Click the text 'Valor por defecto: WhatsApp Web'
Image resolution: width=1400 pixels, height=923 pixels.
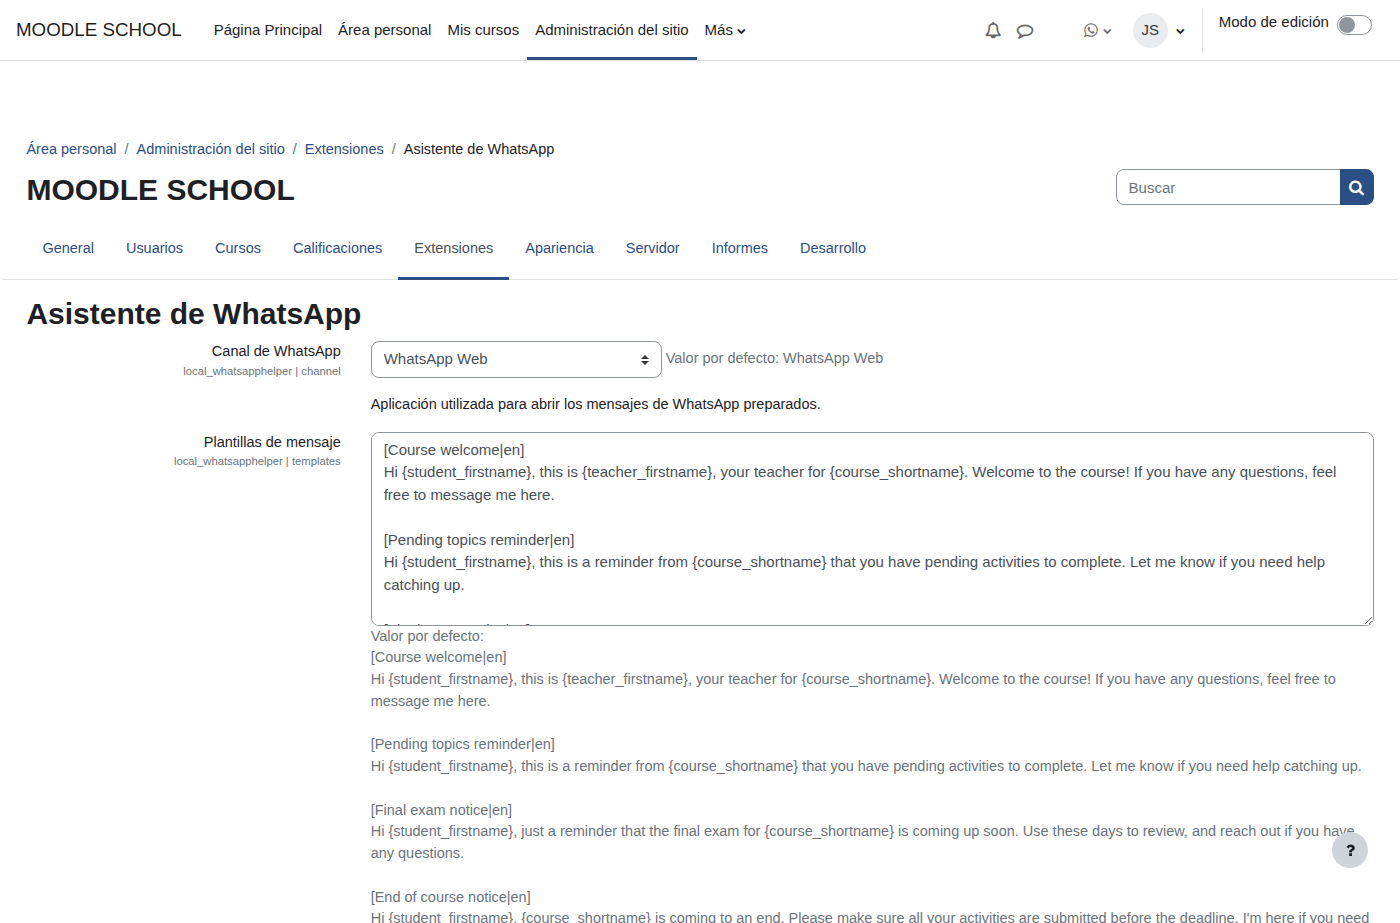click(x=775, y=358)
